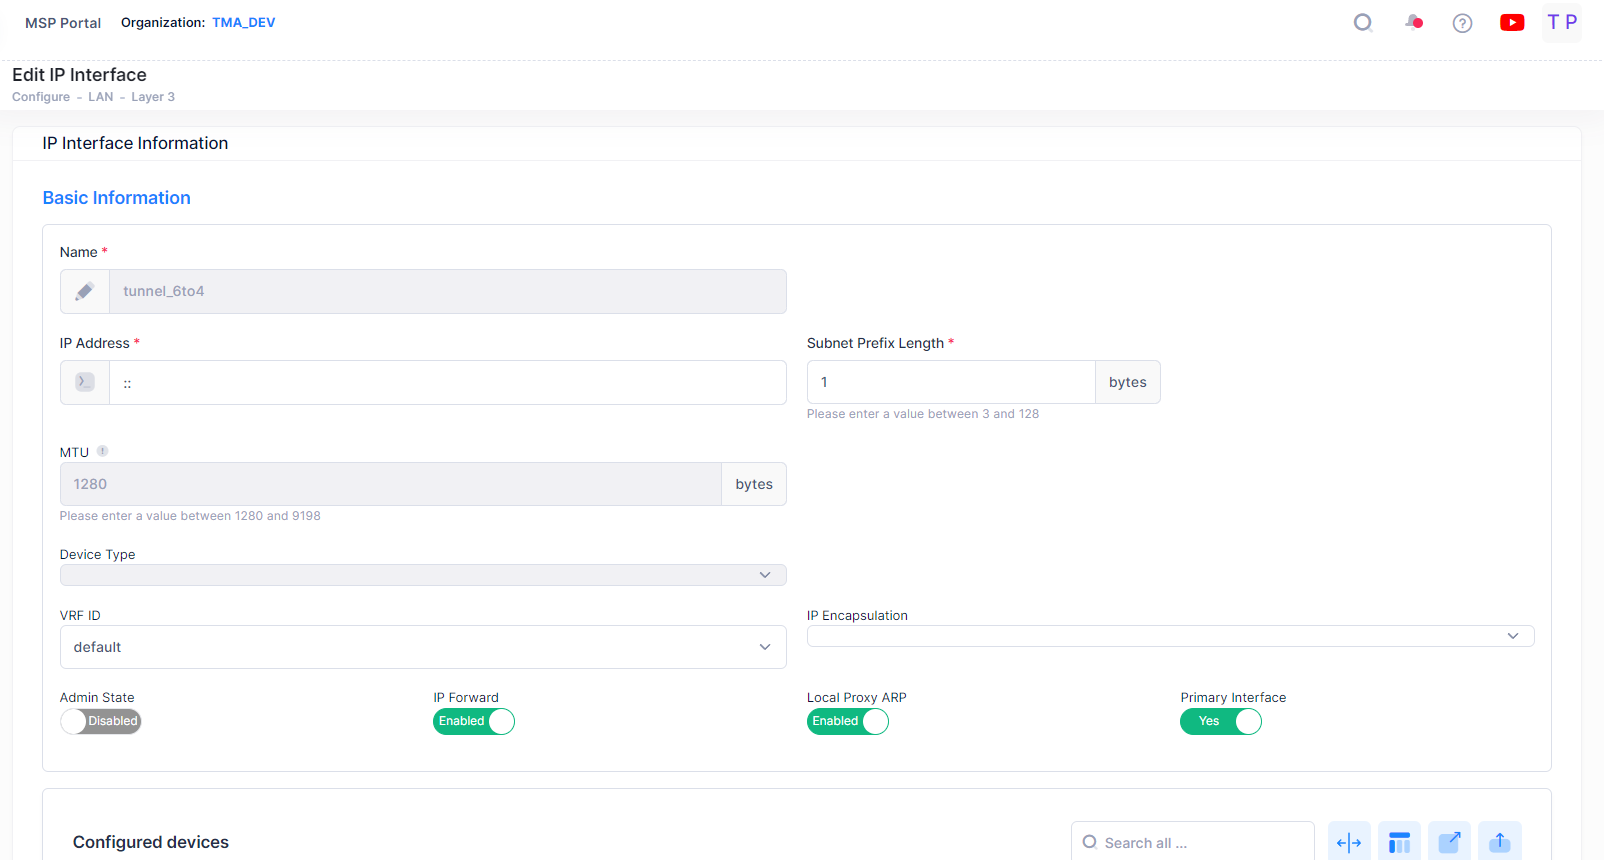
Task: Click the Configure breadcrumb link
Action: [41, 97]
